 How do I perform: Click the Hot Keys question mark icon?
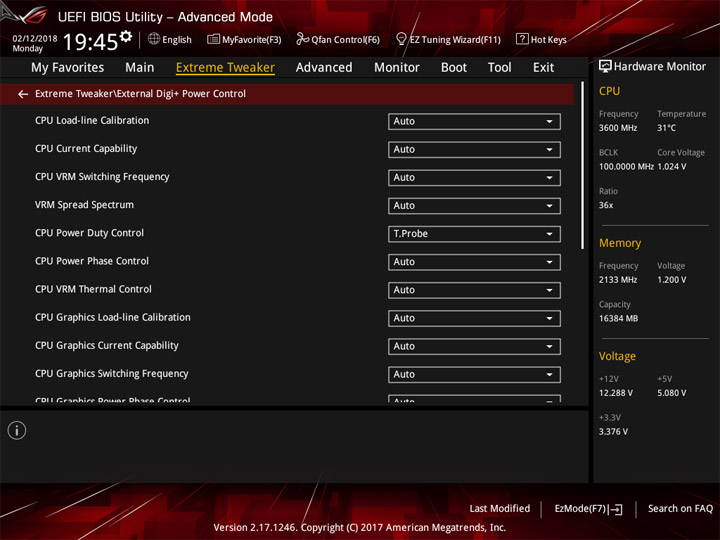[522, 39]
